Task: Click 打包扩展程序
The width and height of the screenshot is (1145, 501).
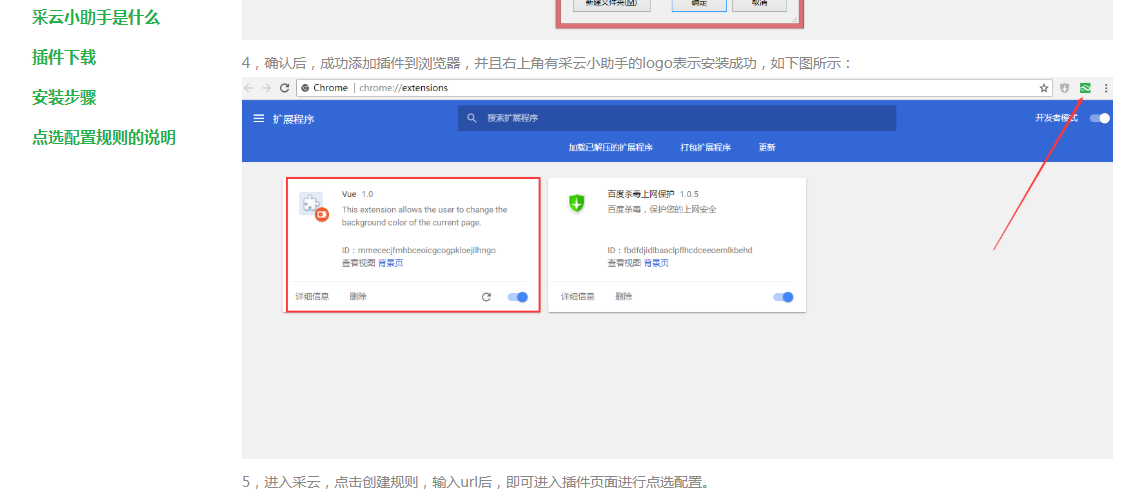Action: 705,148
